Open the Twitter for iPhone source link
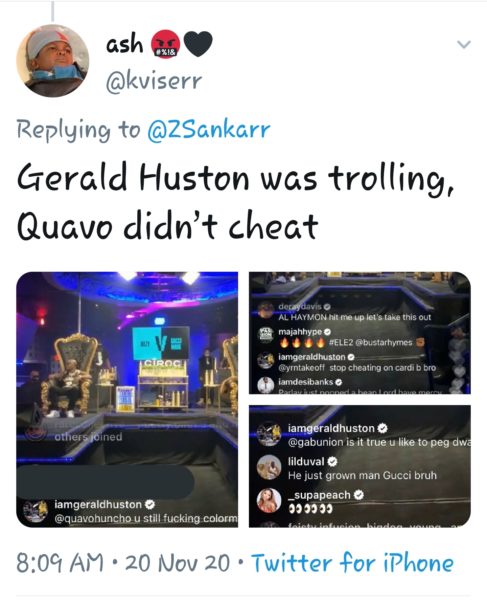The height and width of the screenshot is (600, 487). tap(352, 563)
